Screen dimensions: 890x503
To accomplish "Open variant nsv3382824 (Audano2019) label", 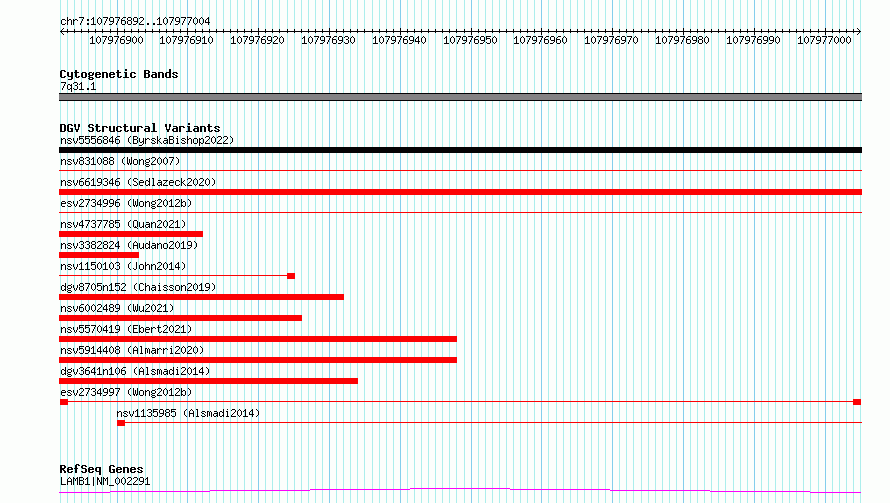I will (129, 245).
